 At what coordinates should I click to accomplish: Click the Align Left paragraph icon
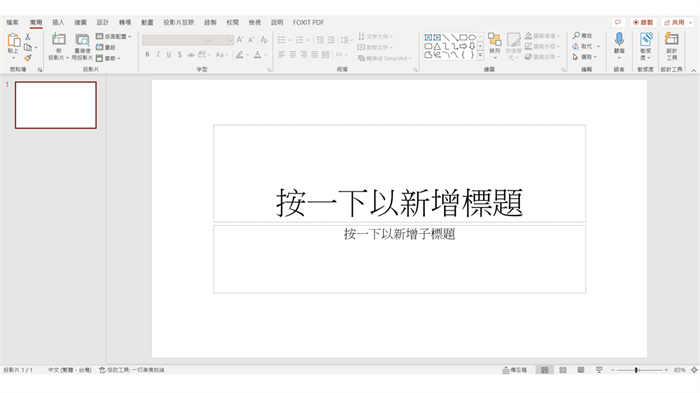(x=282, y=54)
